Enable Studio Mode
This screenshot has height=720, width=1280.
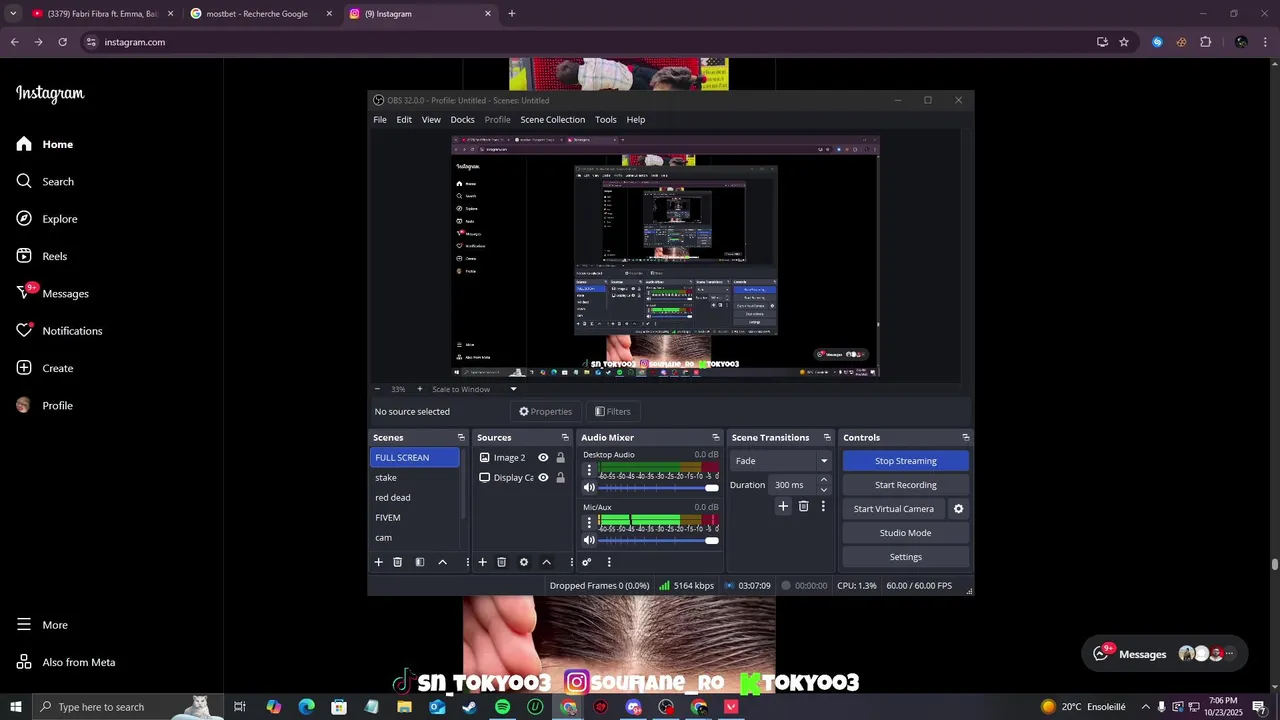click(906, 533)
